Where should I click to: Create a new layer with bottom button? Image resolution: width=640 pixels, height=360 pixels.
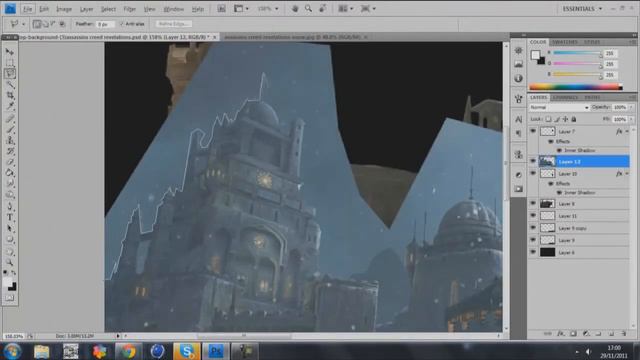pos(611,333)
